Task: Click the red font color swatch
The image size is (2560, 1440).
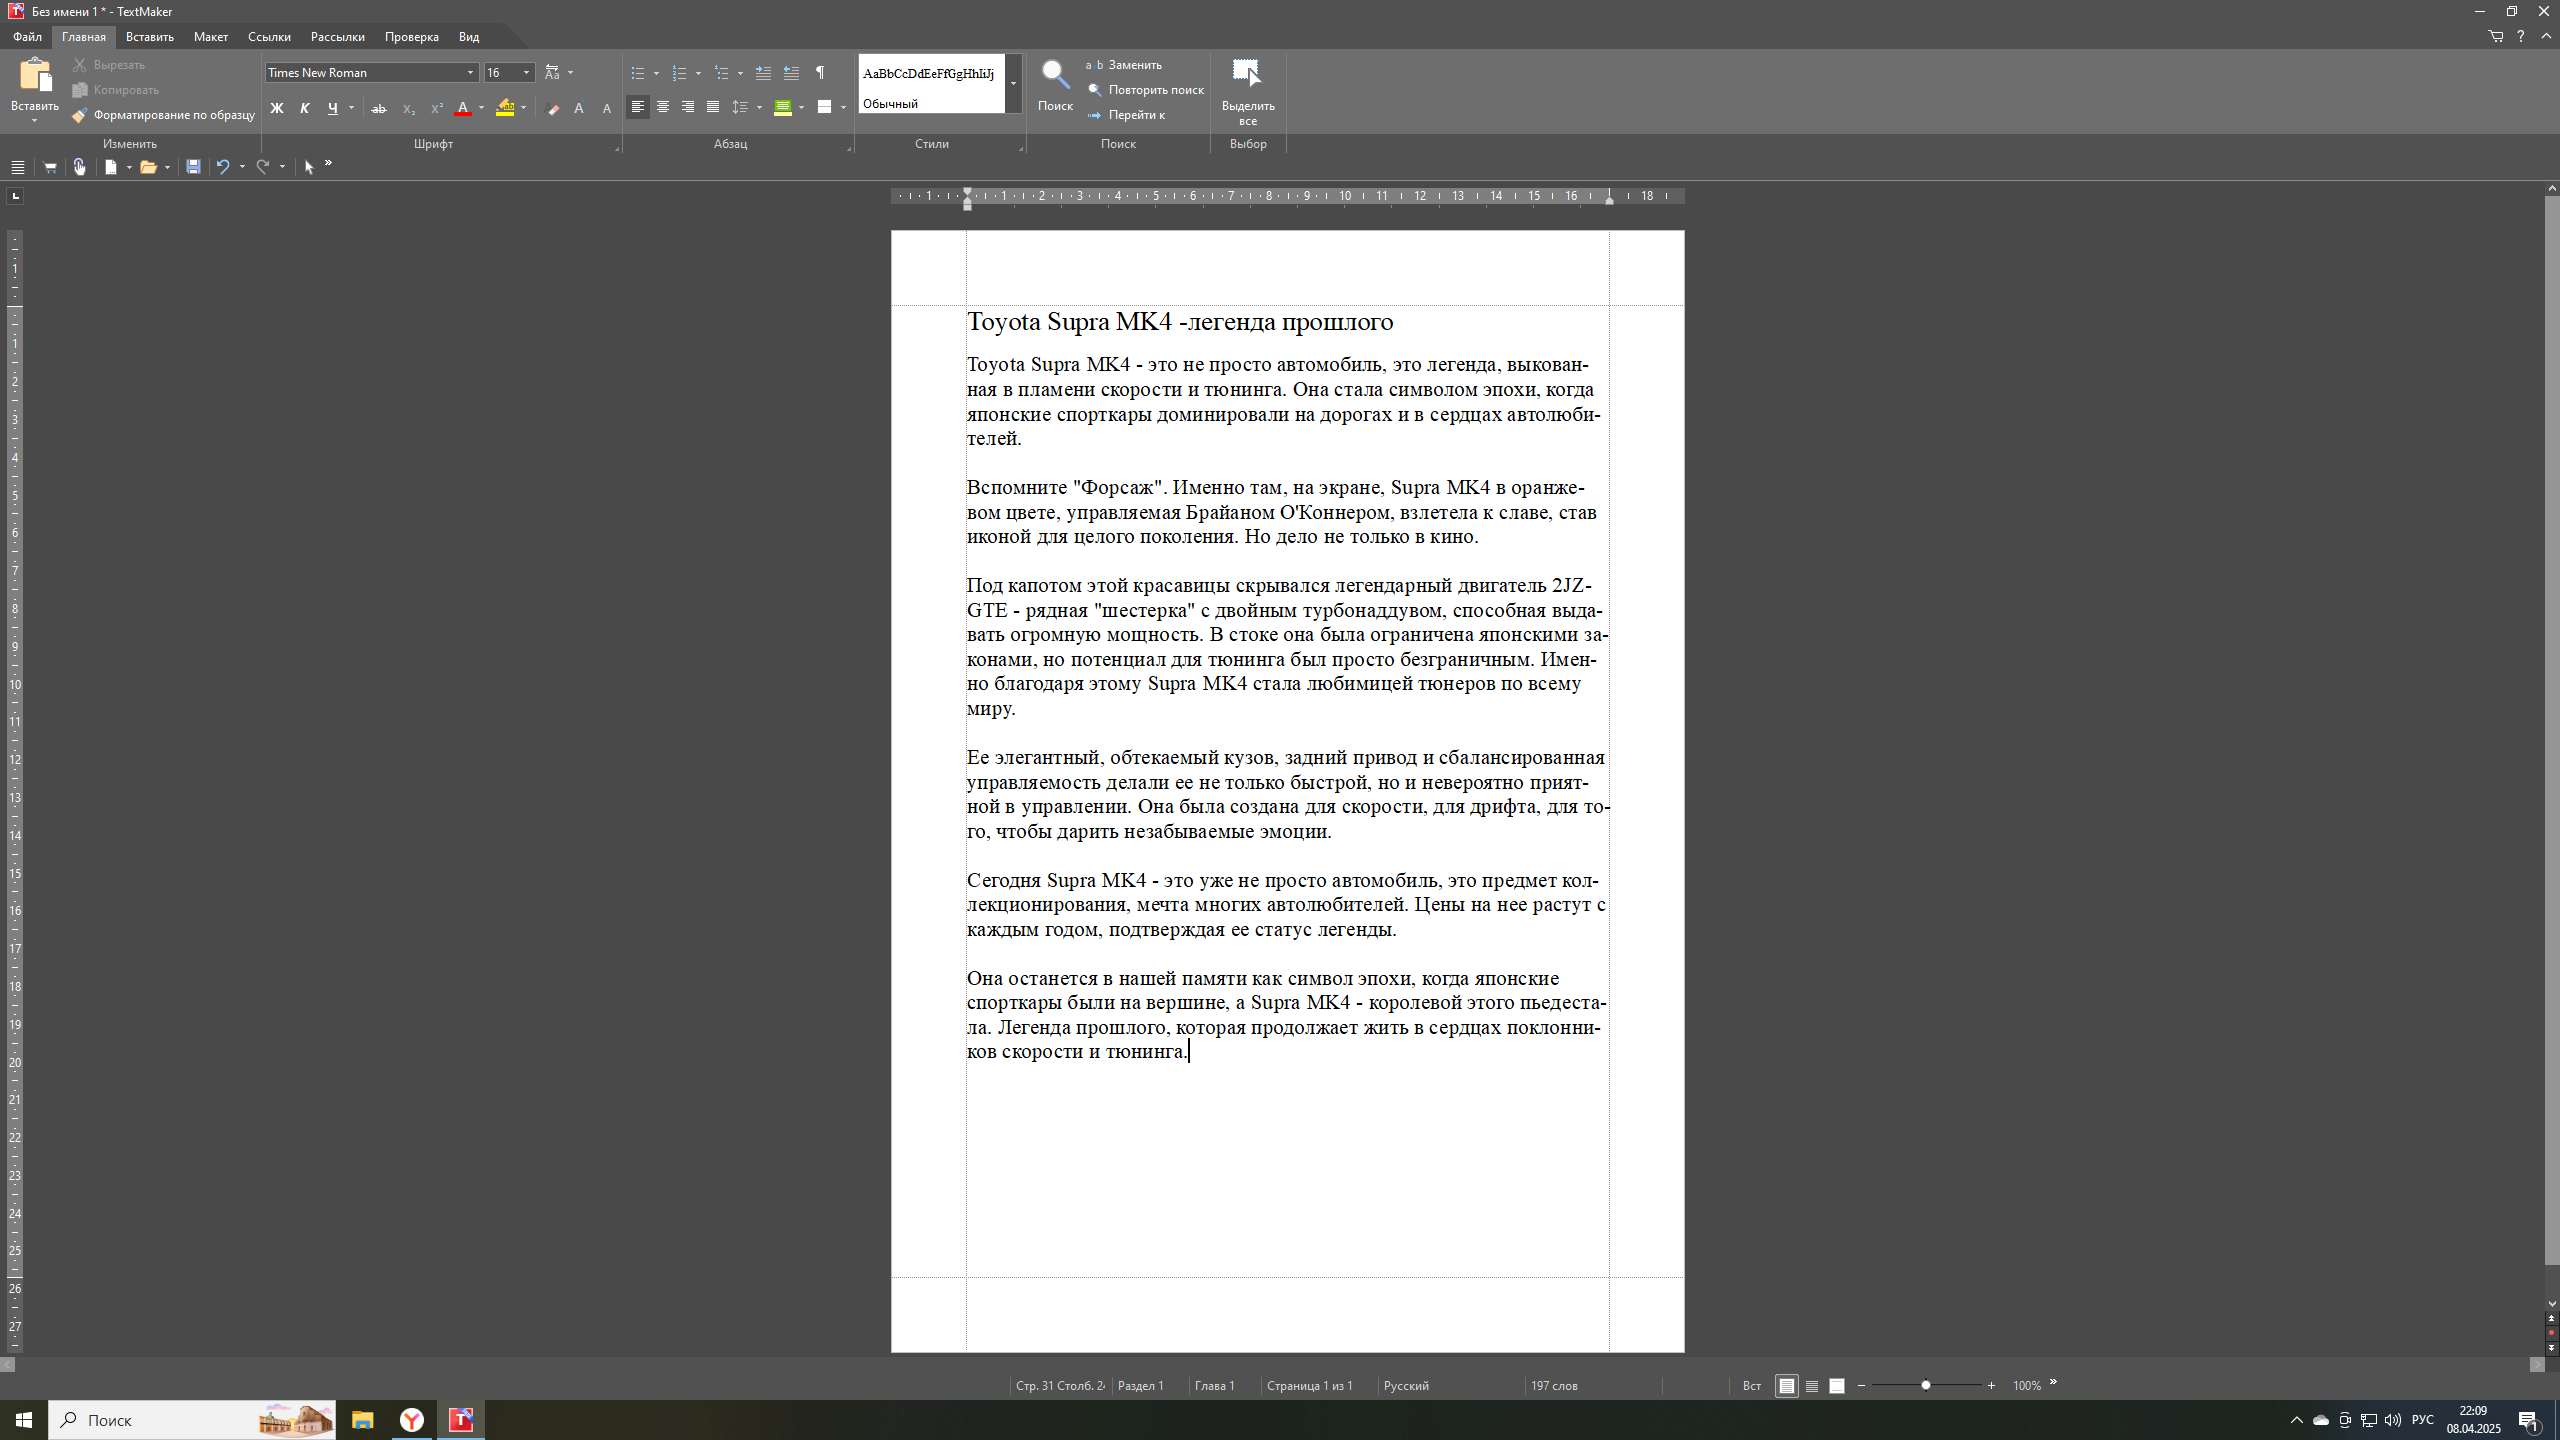Action: 462,108
